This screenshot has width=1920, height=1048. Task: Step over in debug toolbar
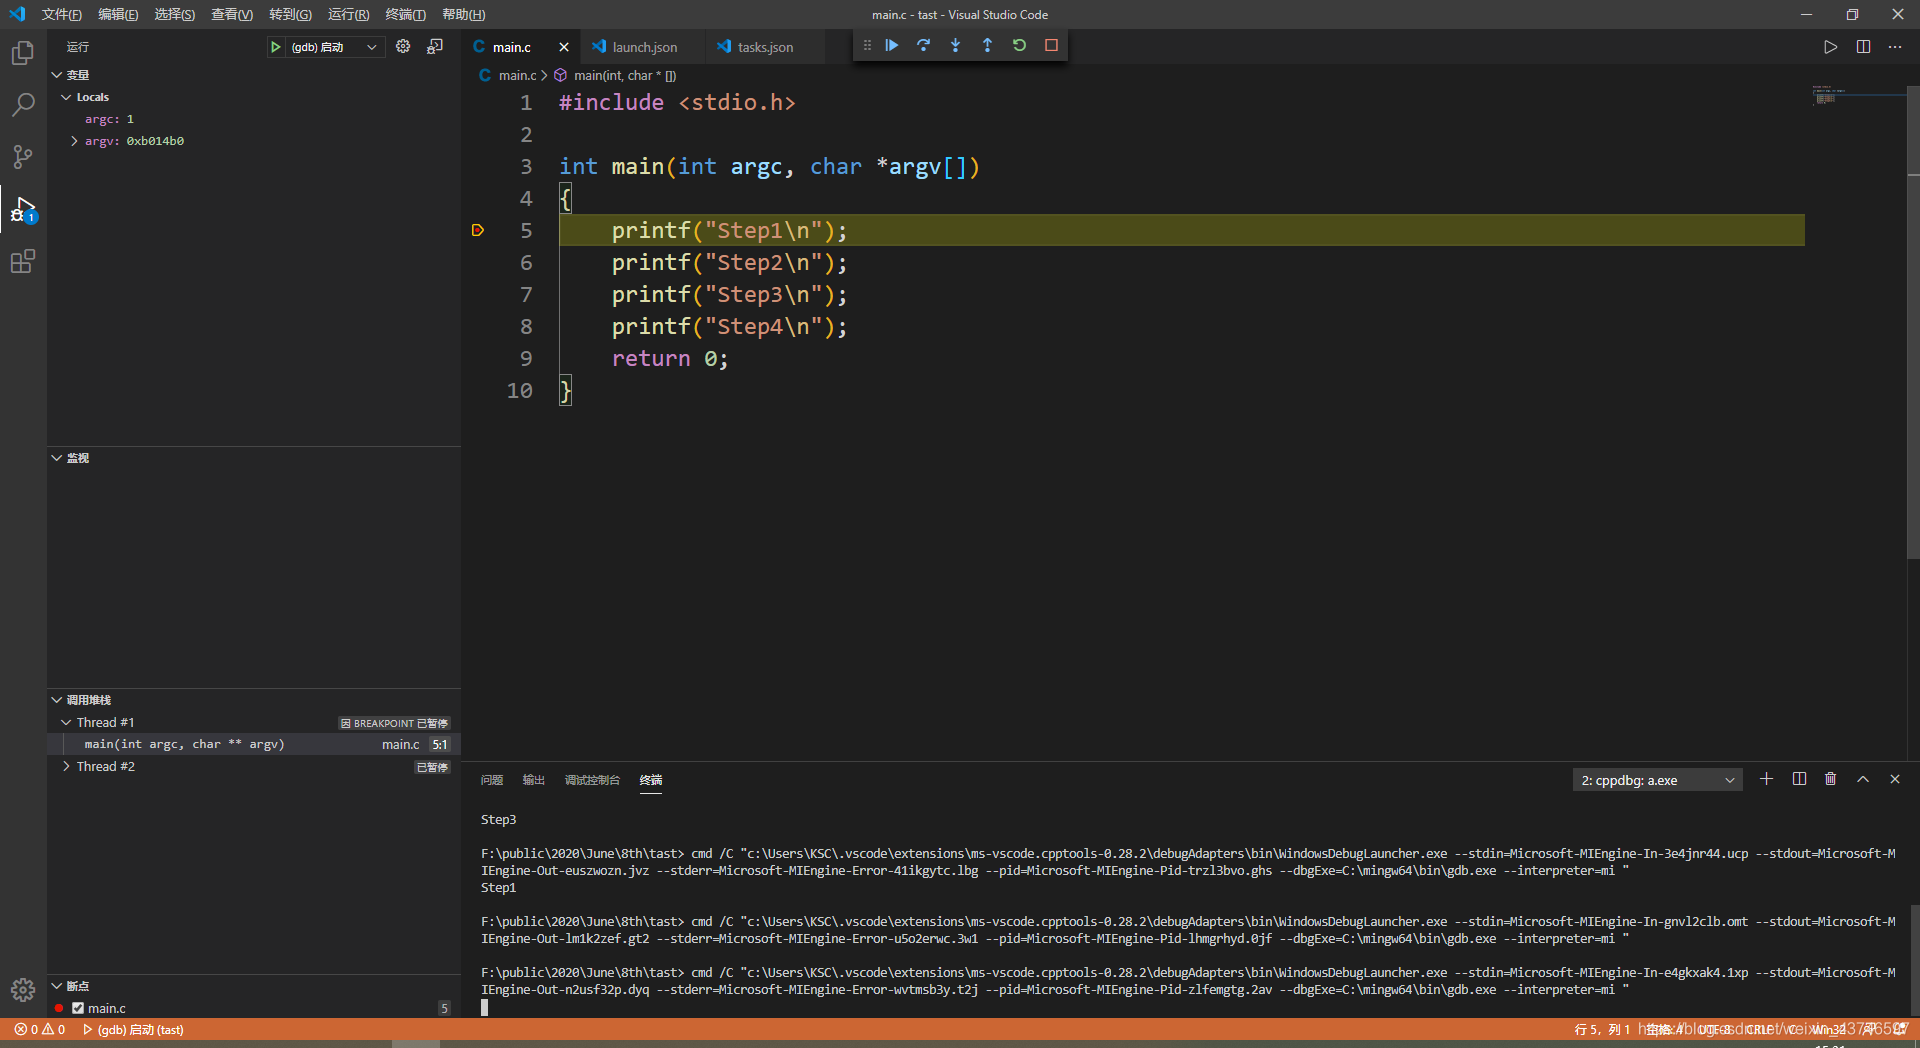point(923,45)
